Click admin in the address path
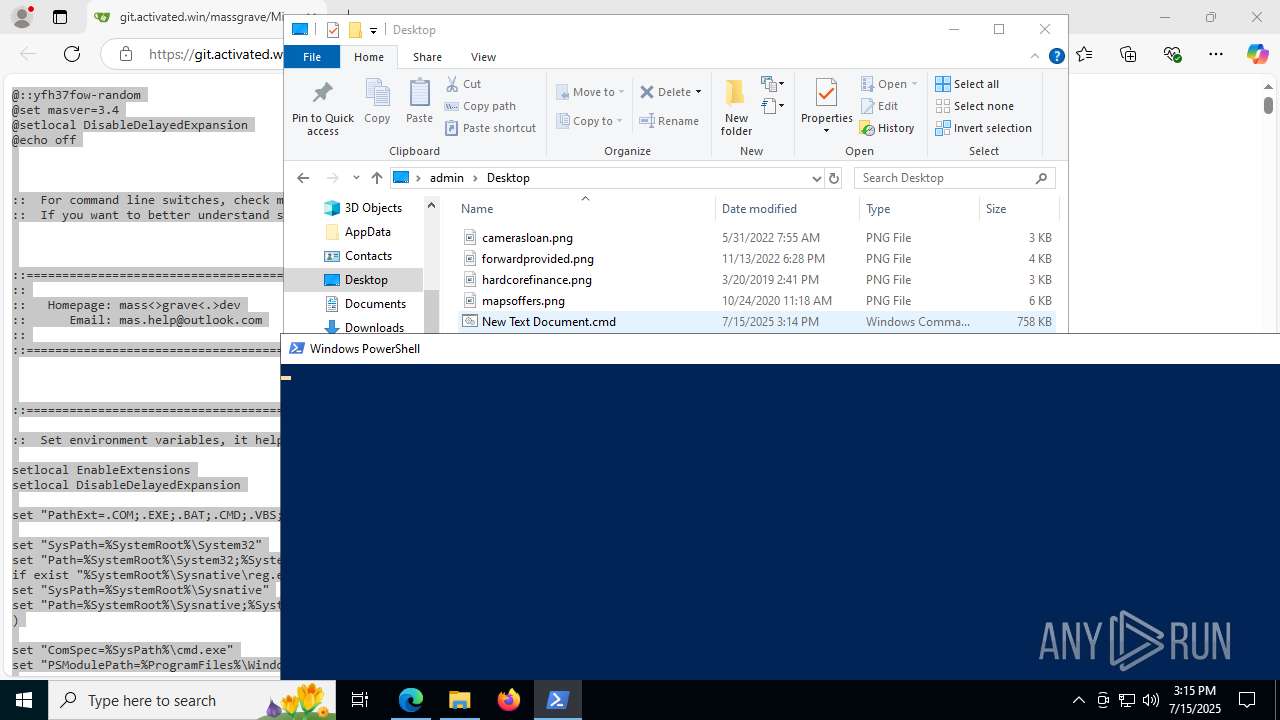 point(447,178)
